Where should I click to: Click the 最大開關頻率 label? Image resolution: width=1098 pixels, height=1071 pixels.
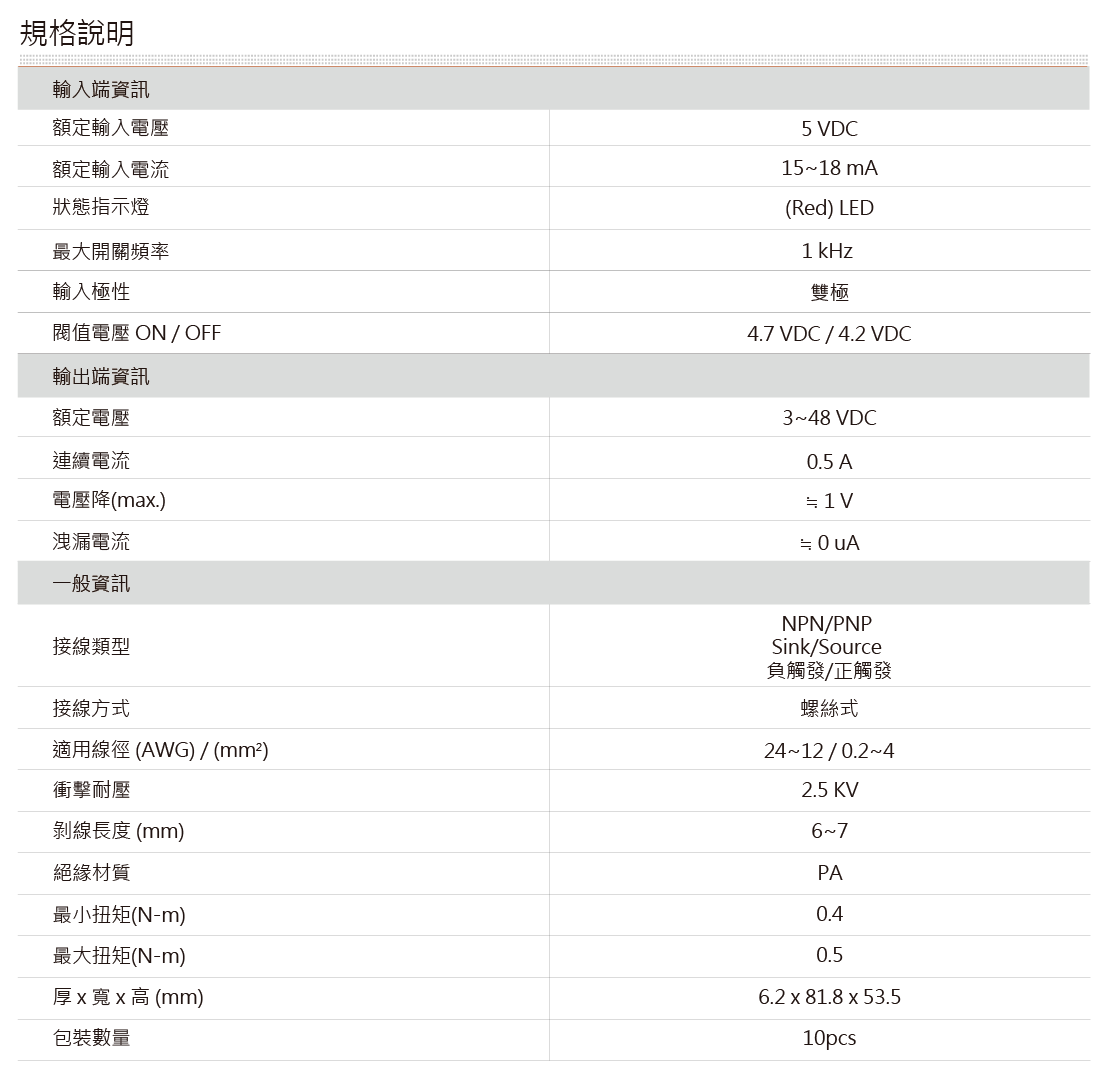(111, 251)
